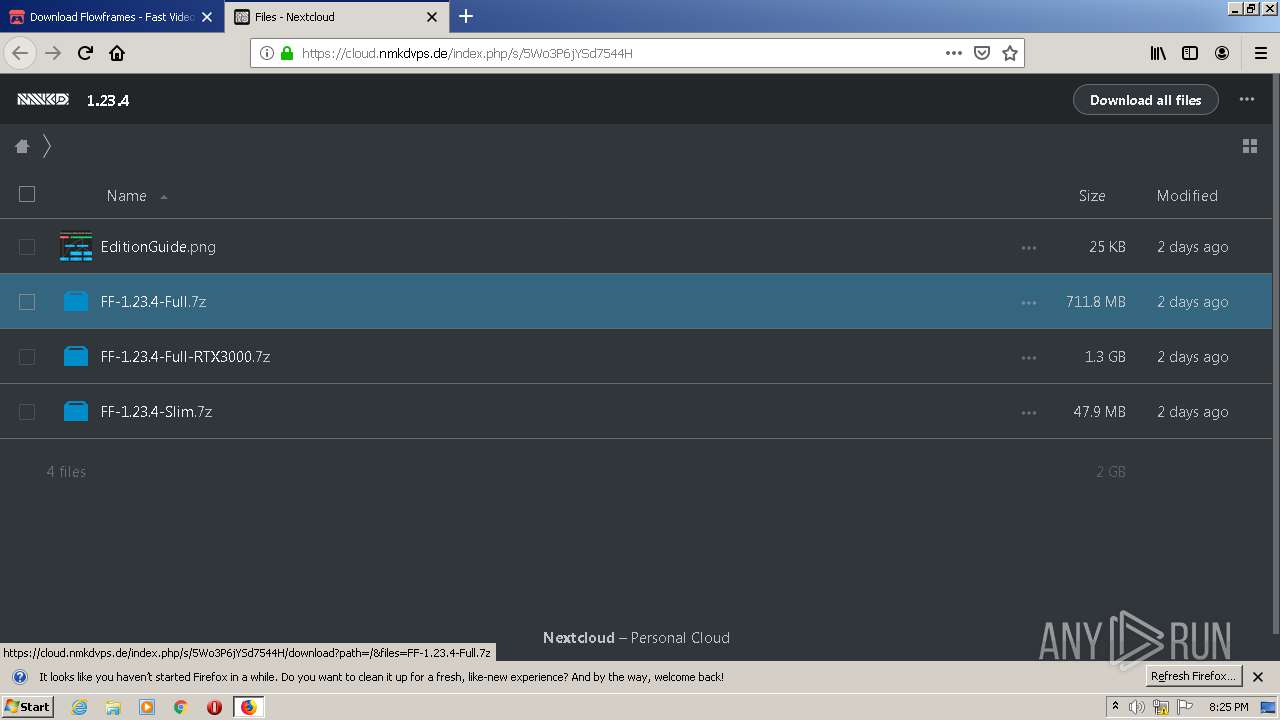Open the header three-dot more menu

pos(1246,99)
